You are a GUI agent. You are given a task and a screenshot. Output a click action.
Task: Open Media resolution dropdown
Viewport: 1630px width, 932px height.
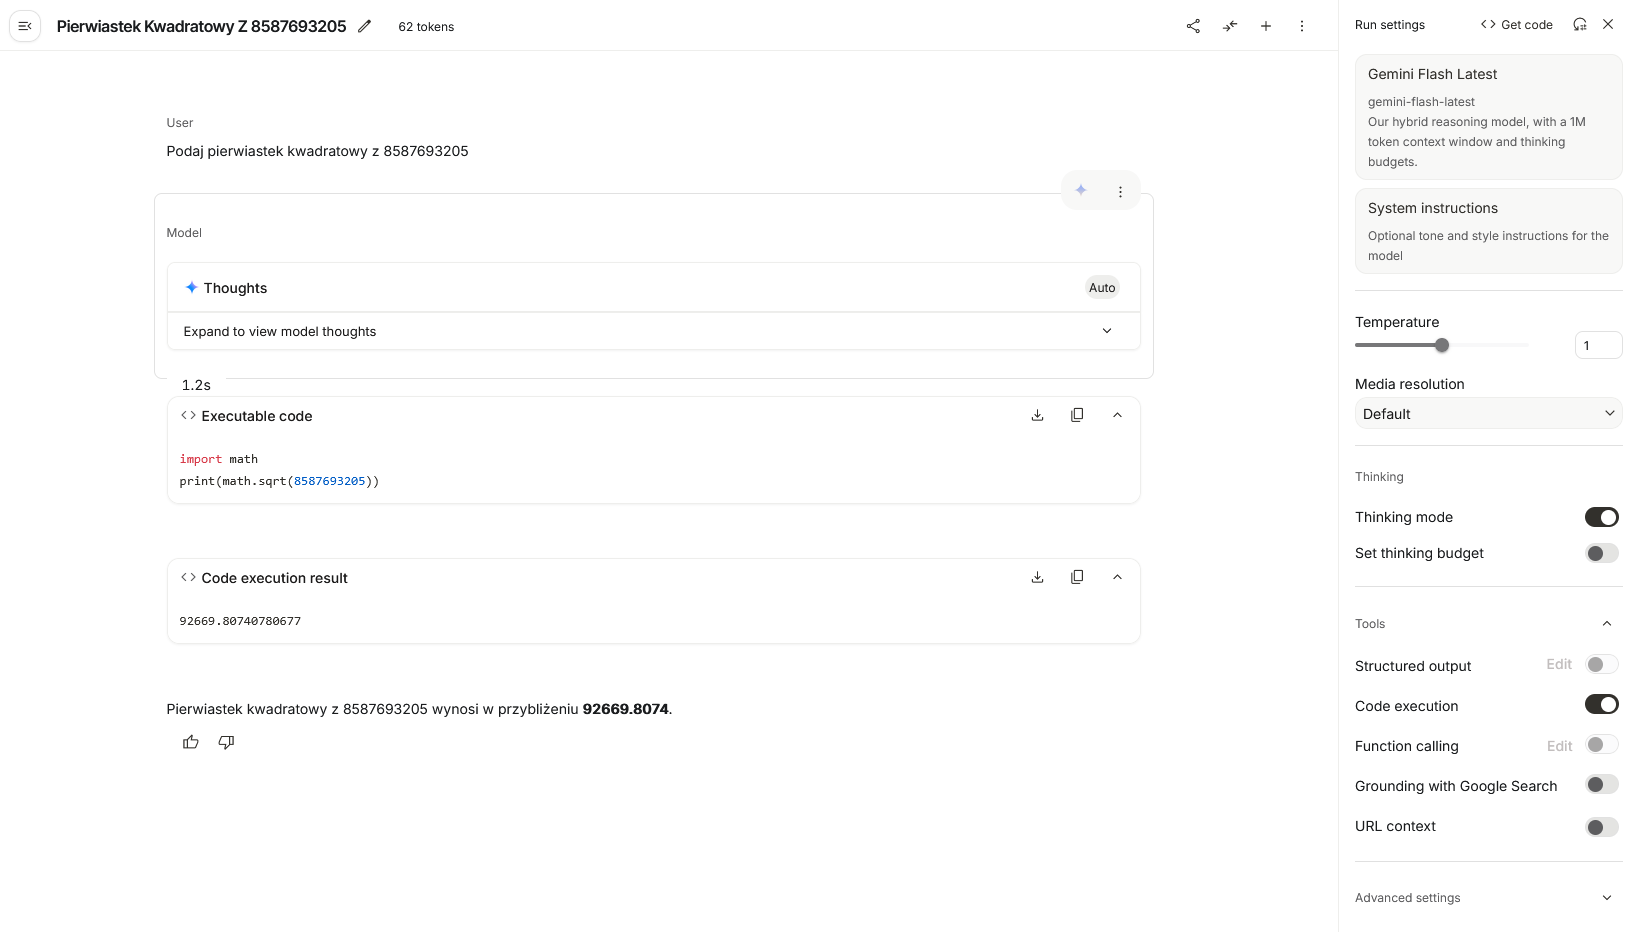pyautogui.click(x=1488, y=414)
